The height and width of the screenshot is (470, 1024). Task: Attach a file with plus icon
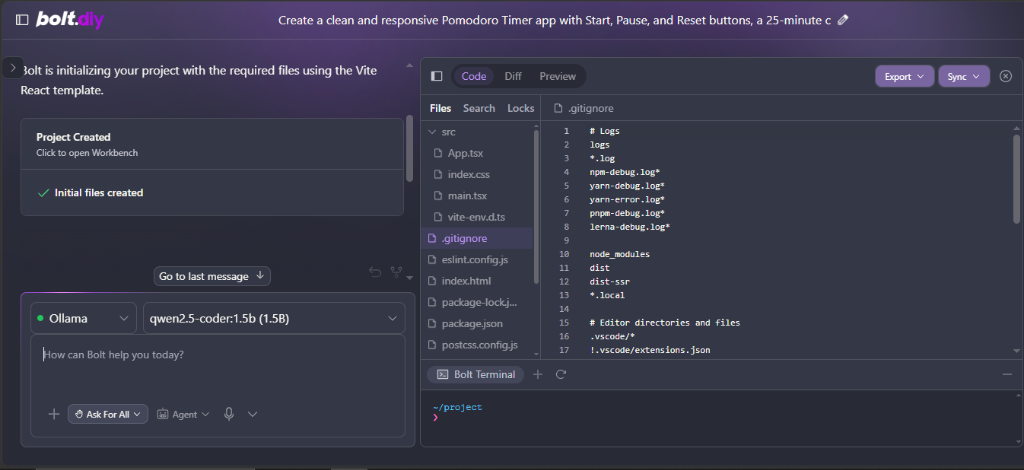pyautogui.click(x=54, y=414)
